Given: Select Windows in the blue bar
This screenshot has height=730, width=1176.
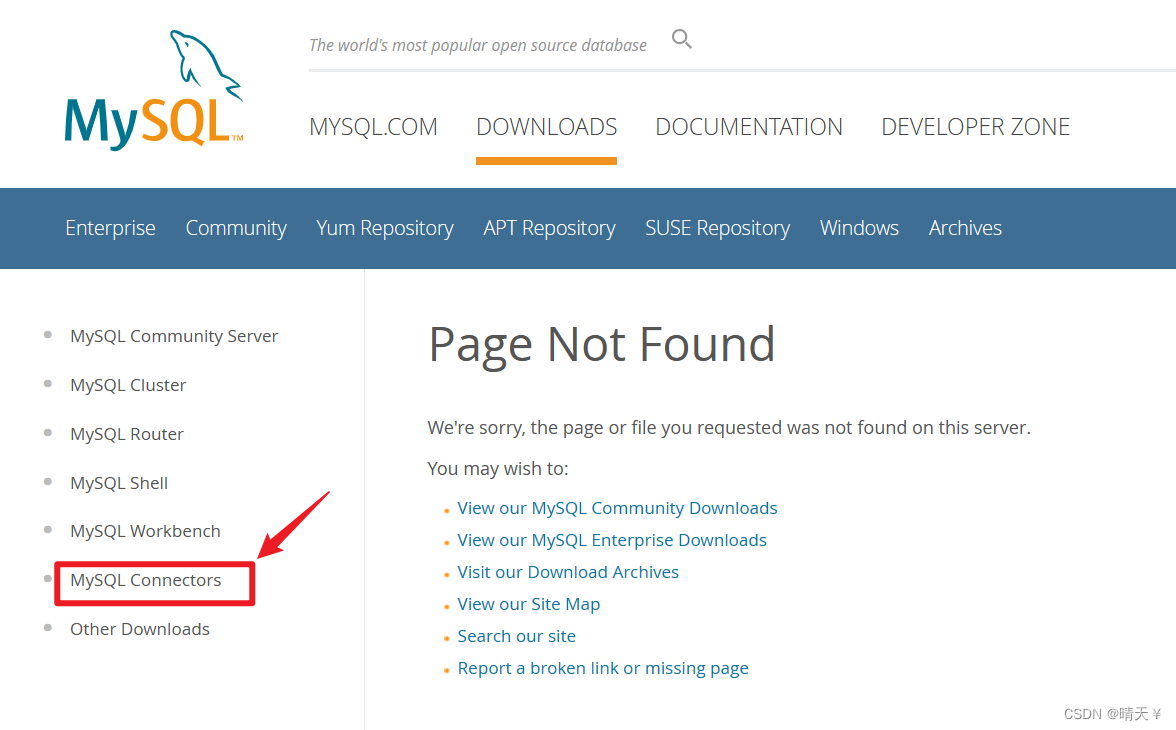Looking at the screenshot, I should point(860,228).
